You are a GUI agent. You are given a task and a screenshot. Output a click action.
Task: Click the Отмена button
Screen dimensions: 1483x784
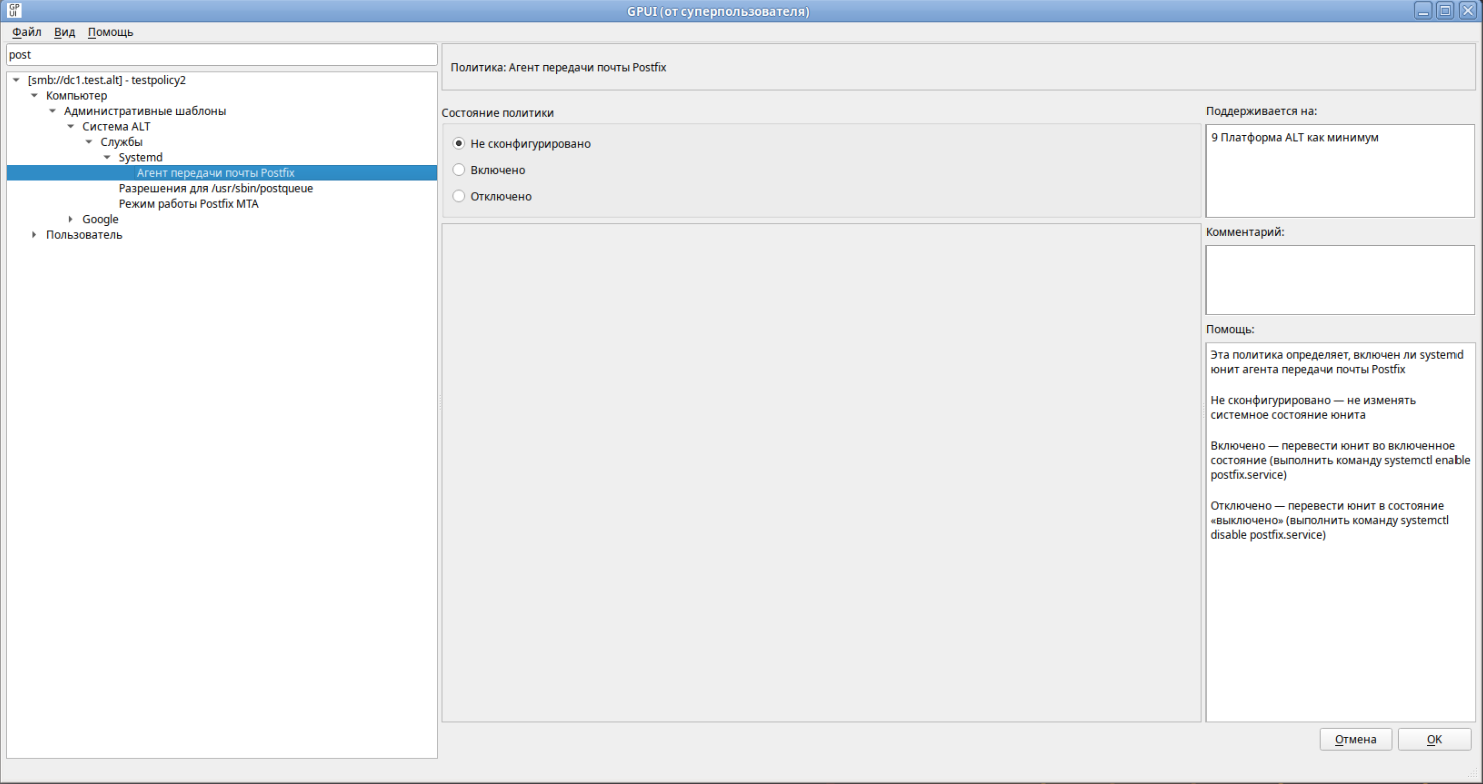click(1356, 740)
